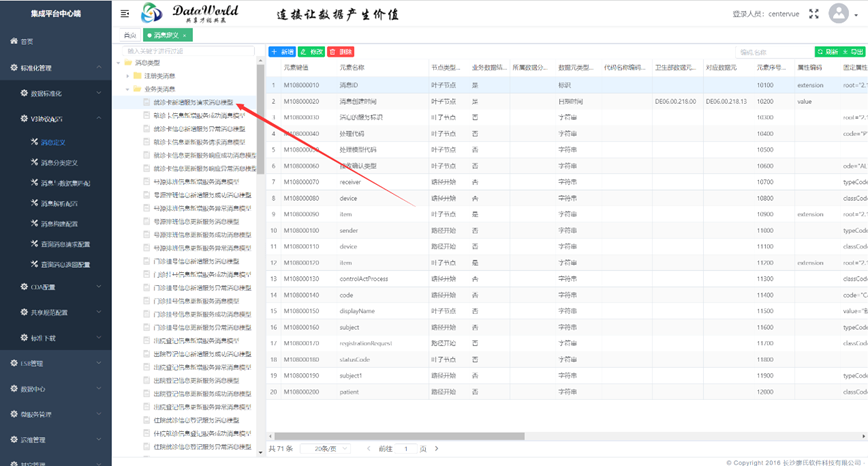Click the tool icon beside 消息定义
868x466 pixels.
34,142
